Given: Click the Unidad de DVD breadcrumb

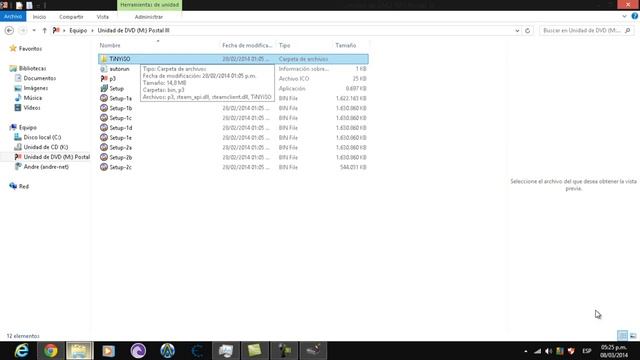Looking at the screenshot, I should [133, 31].
